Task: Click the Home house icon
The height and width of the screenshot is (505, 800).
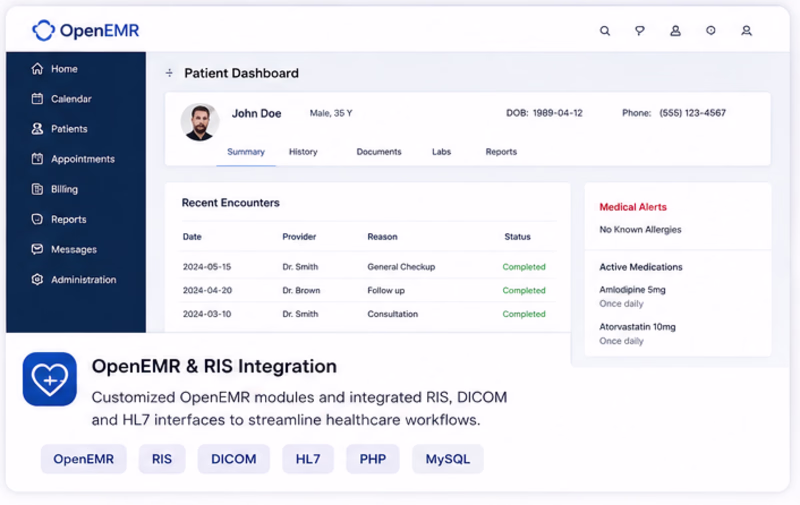Action: coord(37,68)
